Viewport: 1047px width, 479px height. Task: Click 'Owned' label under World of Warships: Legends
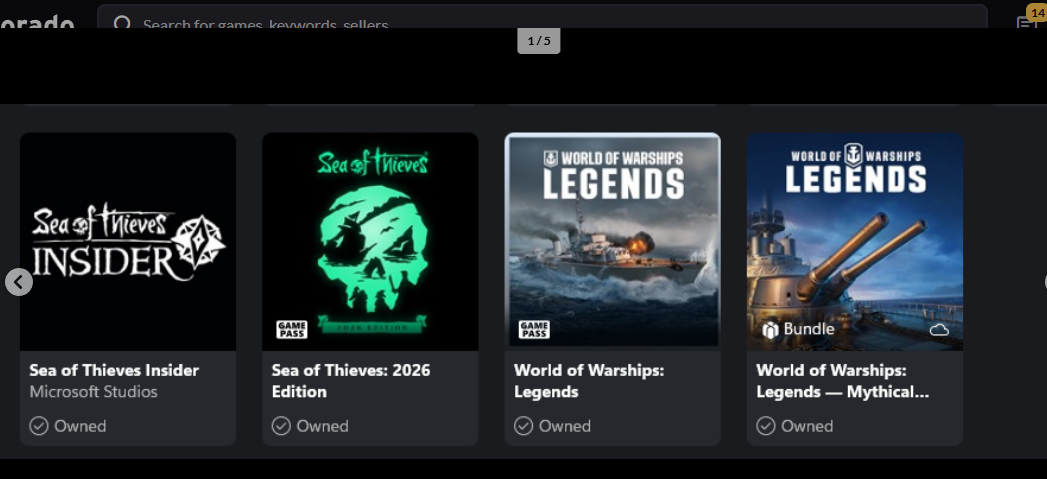point(565,426)
